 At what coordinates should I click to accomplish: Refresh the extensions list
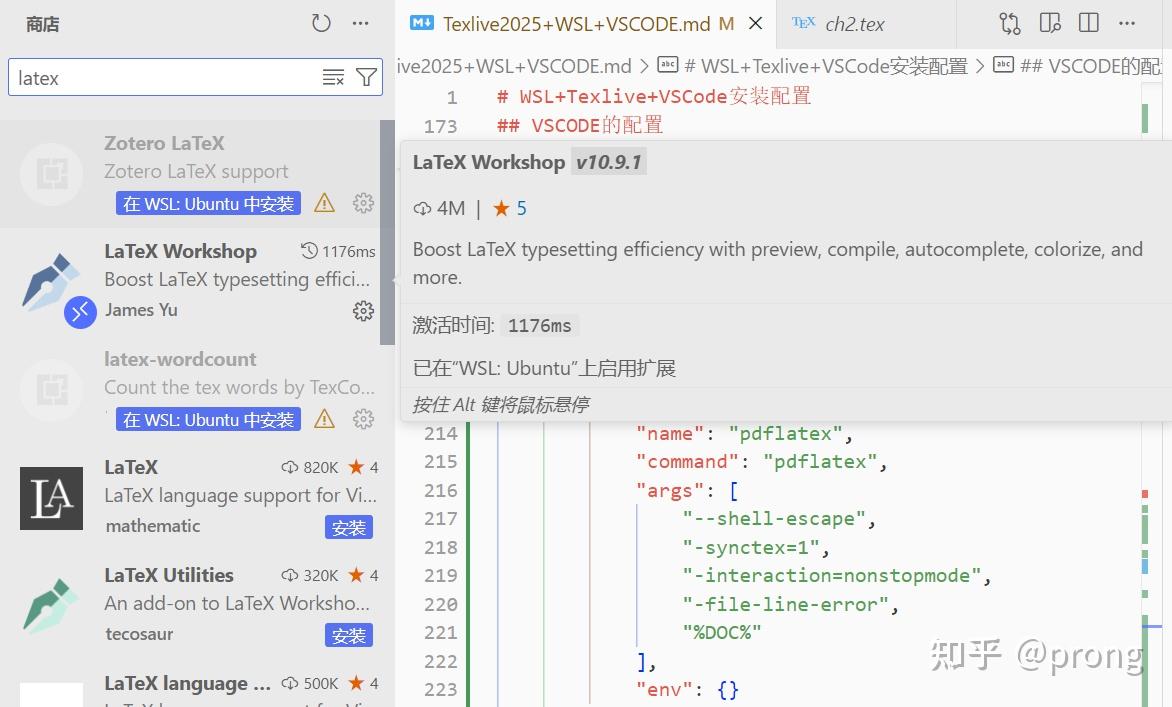coord(320,21)
